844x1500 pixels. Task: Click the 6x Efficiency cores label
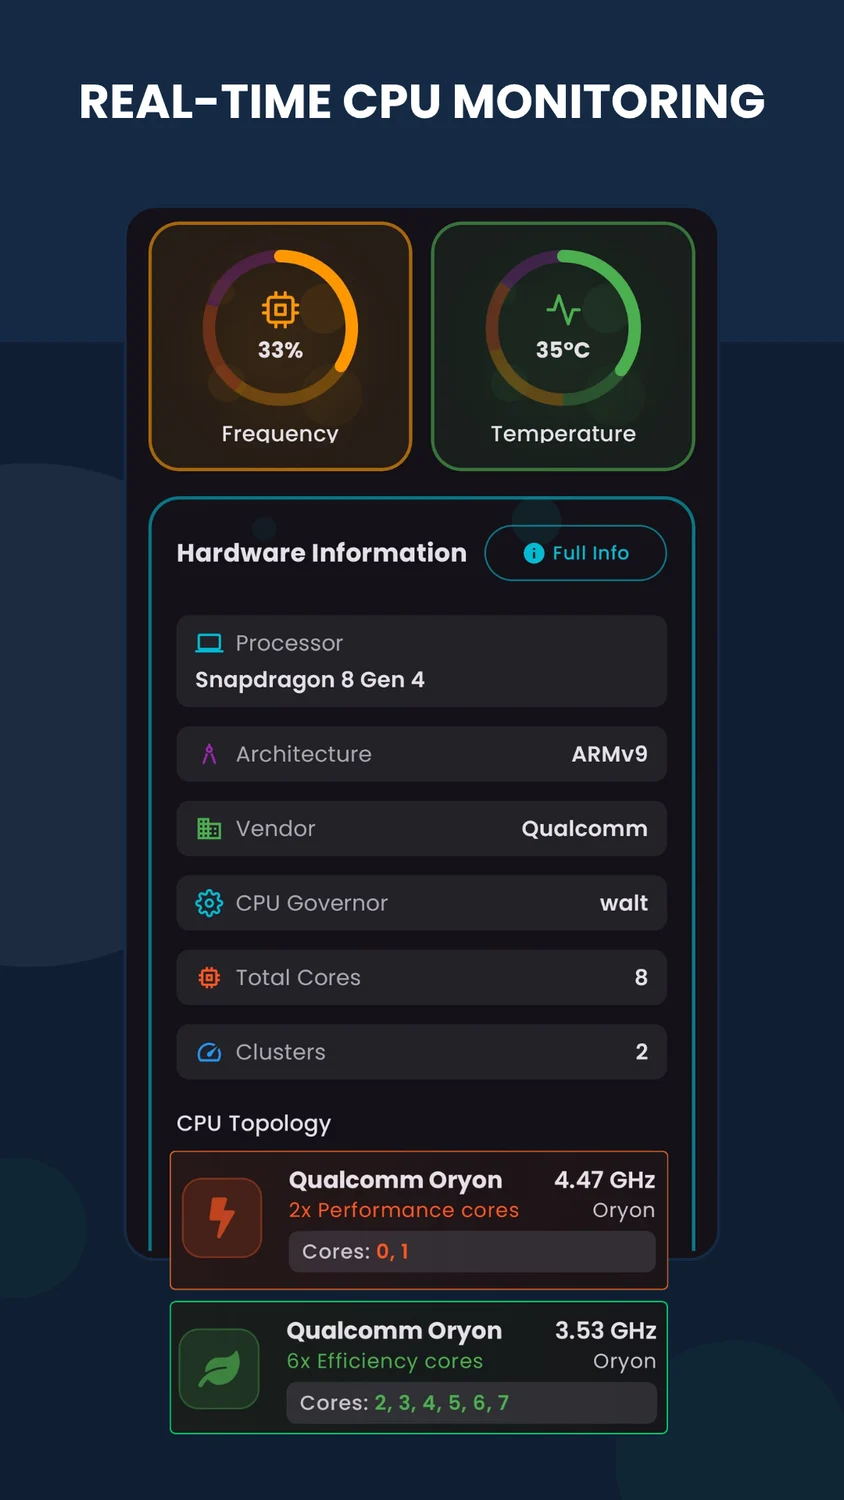coord(385,1361)
